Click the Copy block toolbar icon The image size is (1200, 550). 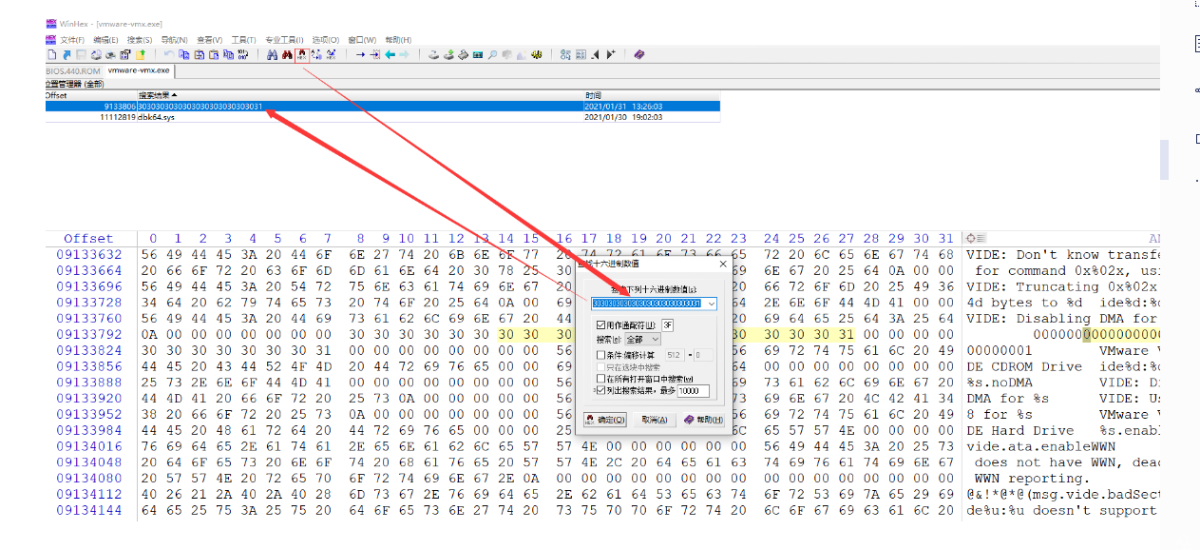[184, 54]
